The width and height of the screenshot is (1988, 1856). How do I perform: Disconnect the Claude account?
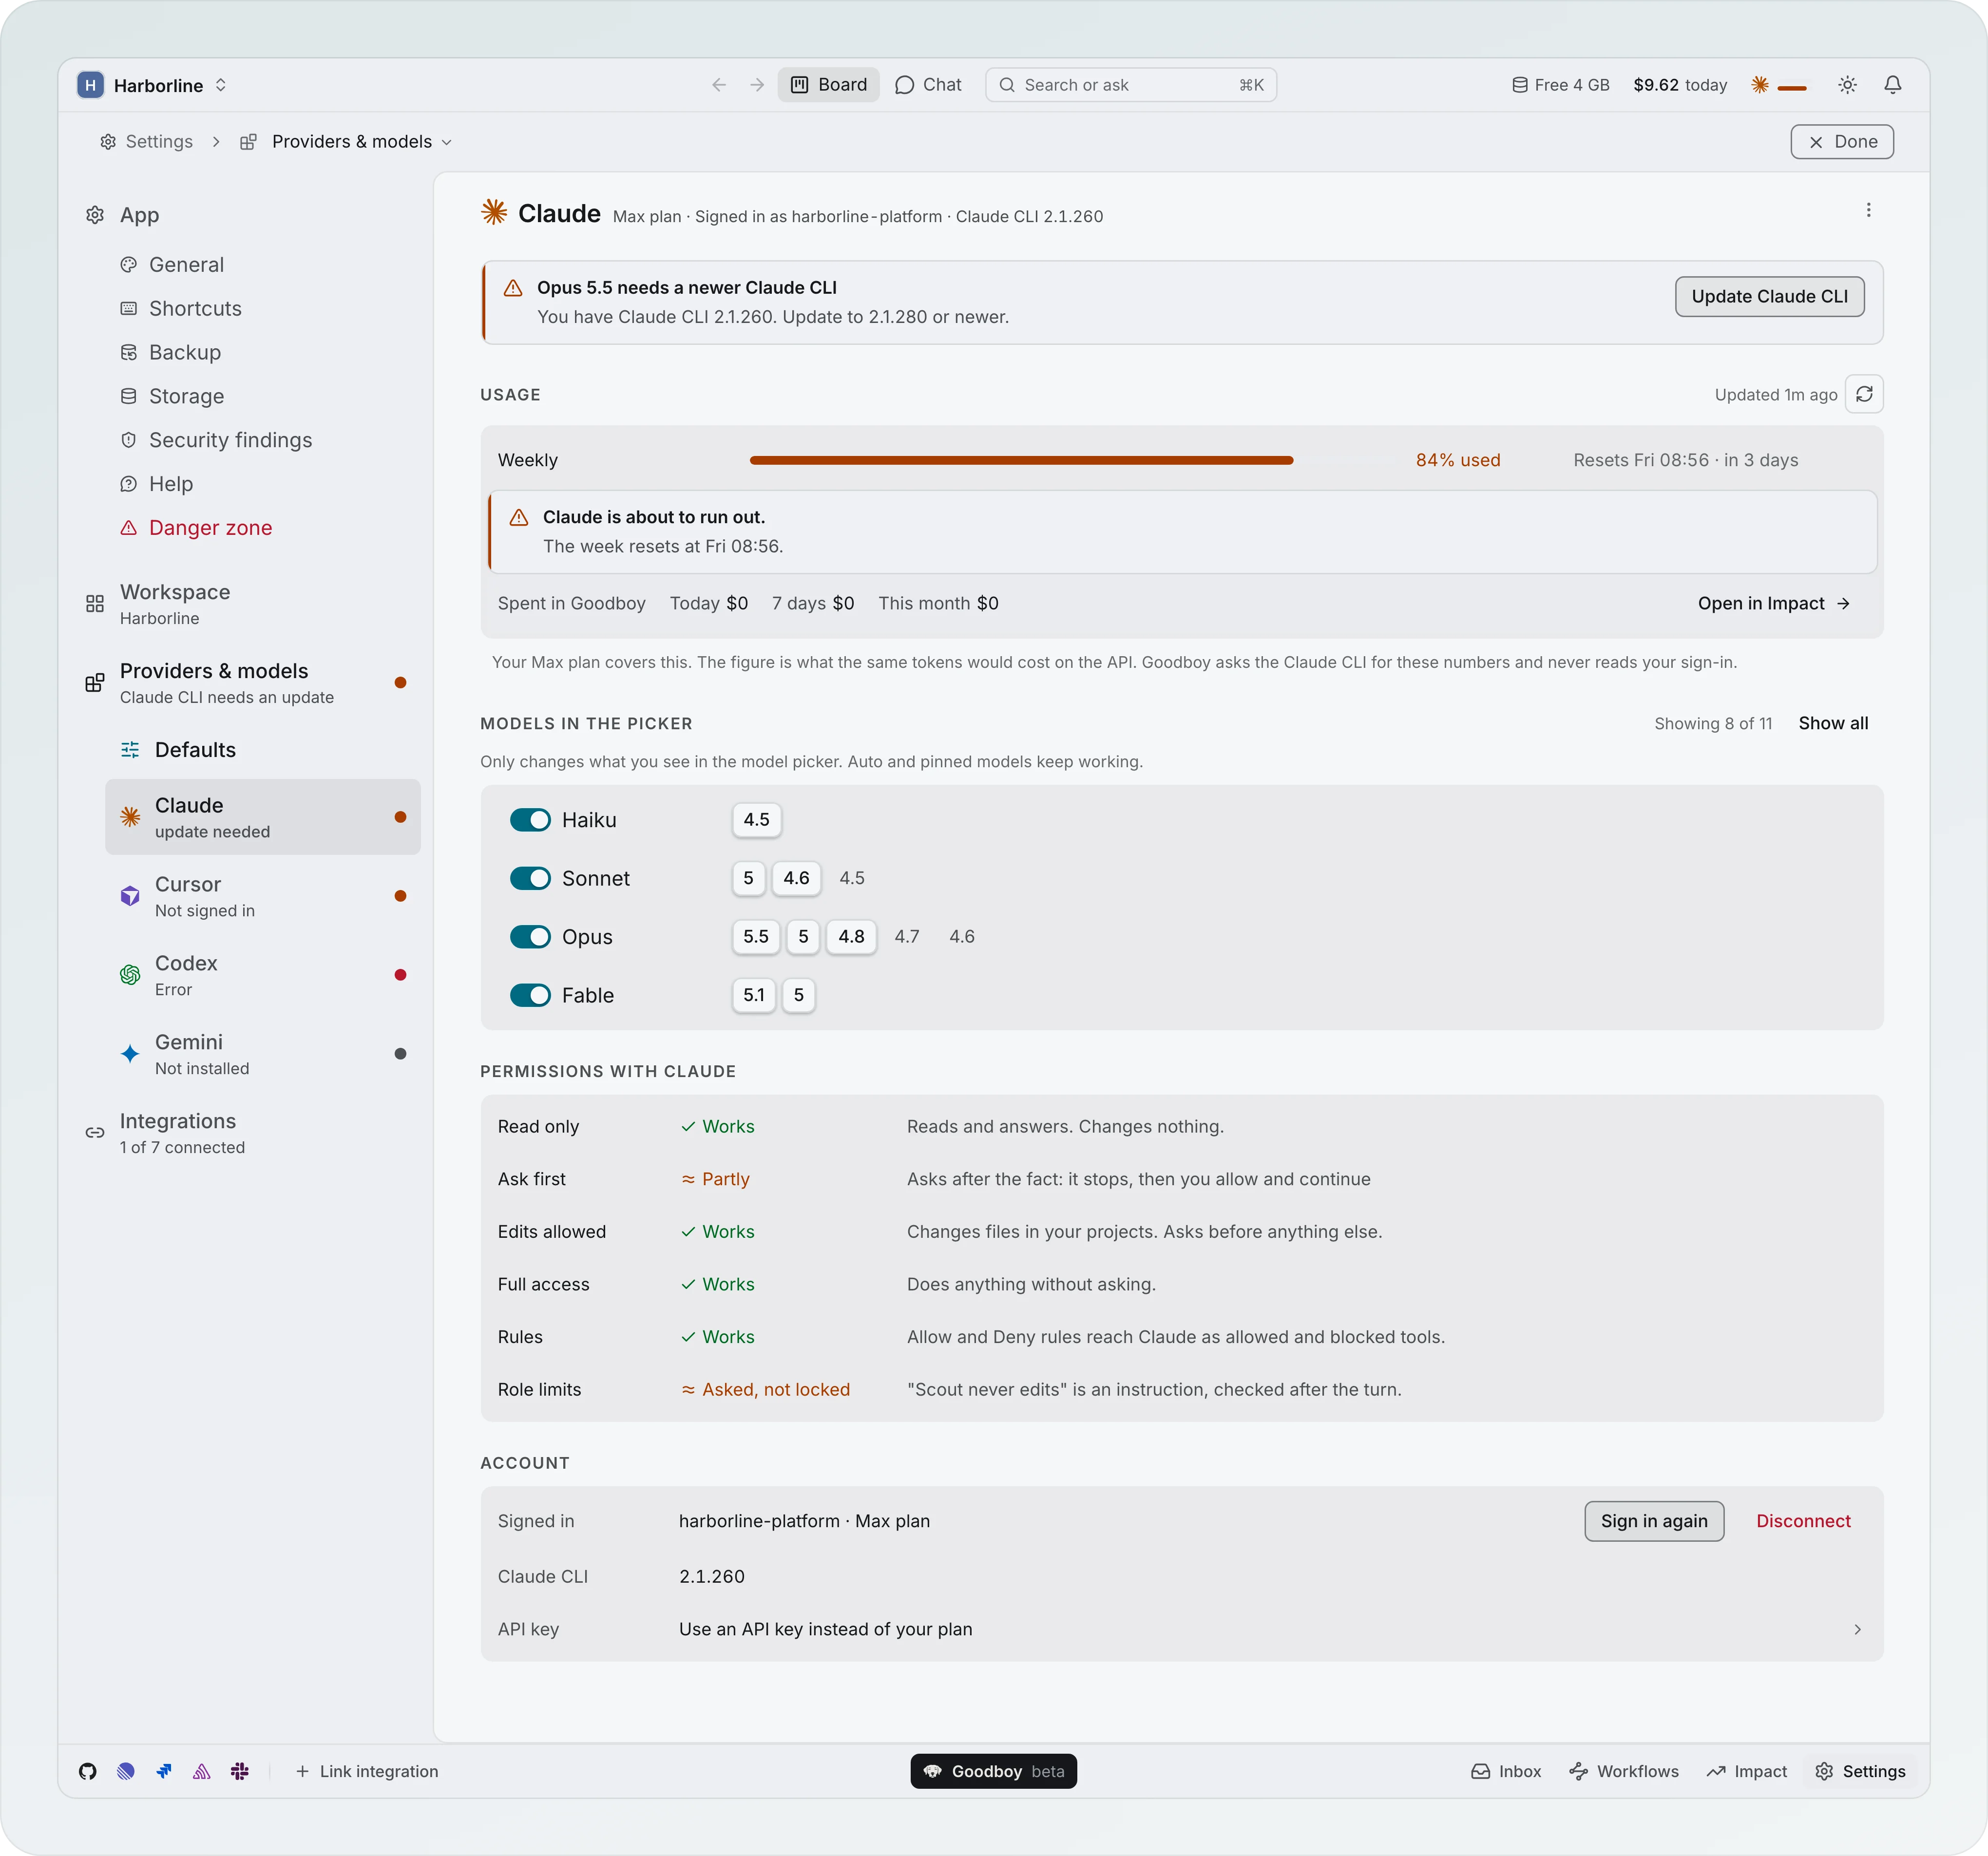click(1803, 1521)
